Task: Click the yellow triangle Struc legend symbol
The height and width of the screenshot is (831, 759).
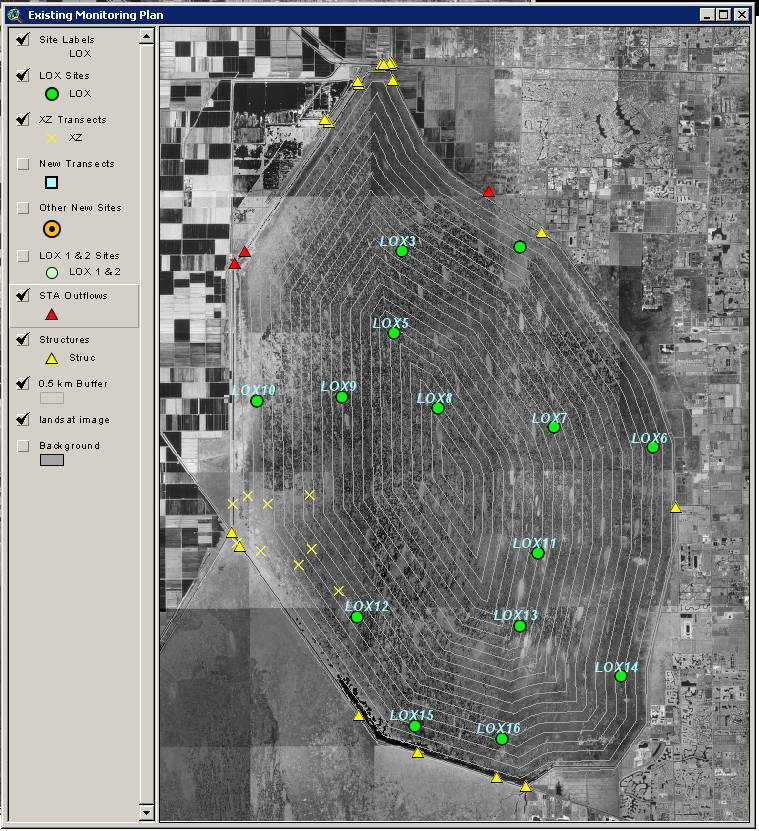Action: tap(51, 359)
